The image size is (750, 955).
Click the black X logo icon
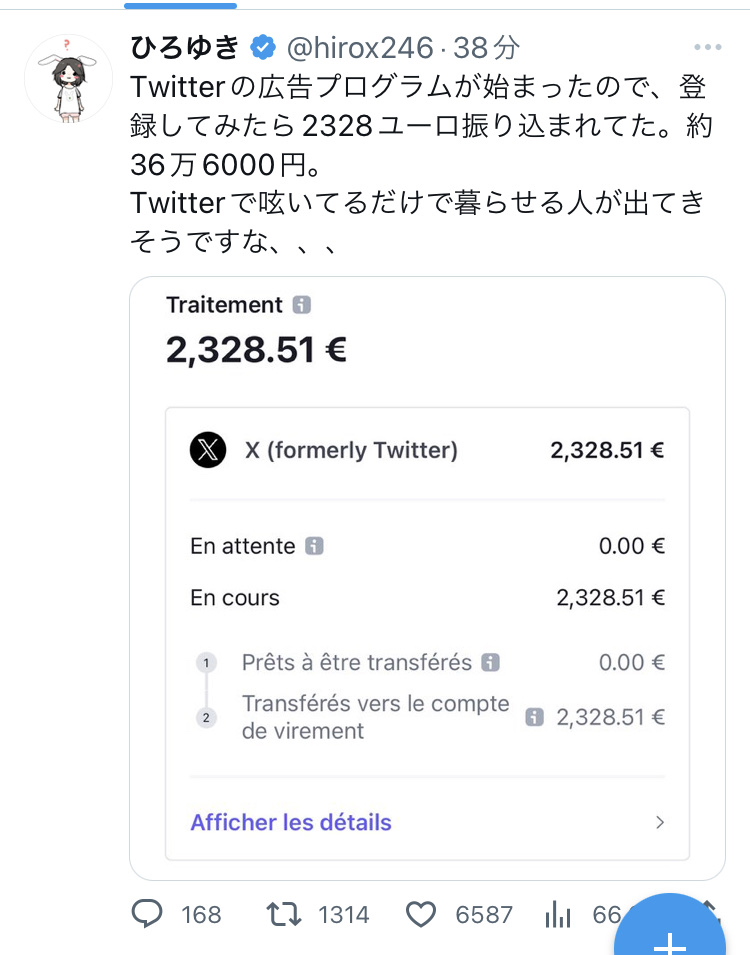click(x=208, y=450)
